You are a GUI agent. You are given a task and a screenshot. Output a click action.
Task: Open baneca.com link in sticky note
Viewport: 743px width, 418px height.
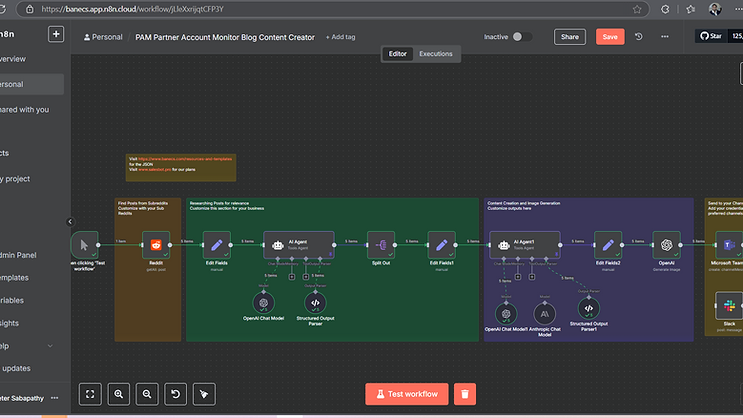(x=185, y=159)
